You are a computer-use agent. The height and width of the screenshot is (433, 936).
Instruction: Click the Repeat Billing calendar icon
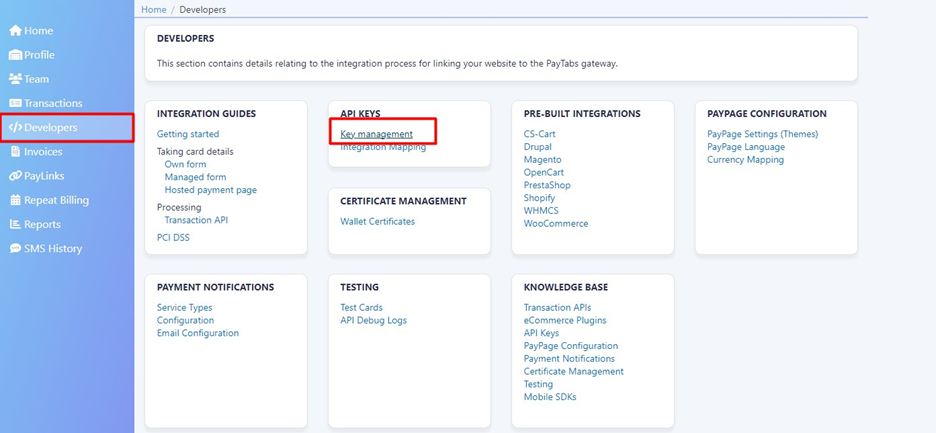coord(15,200)
